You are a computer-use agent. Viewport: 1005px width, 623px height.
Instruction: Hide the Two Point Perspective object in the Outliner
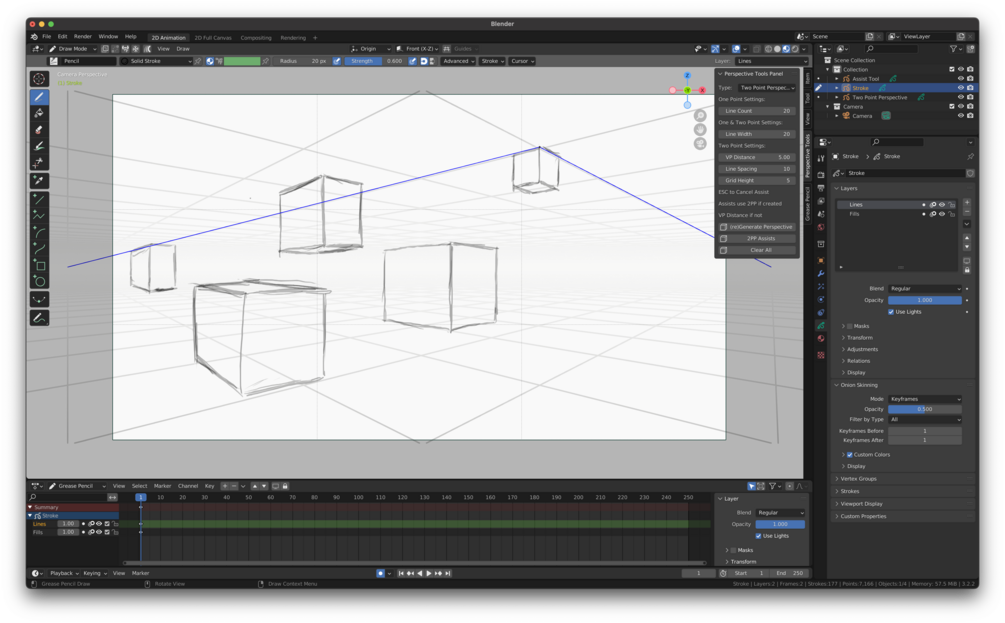[960, 97]
